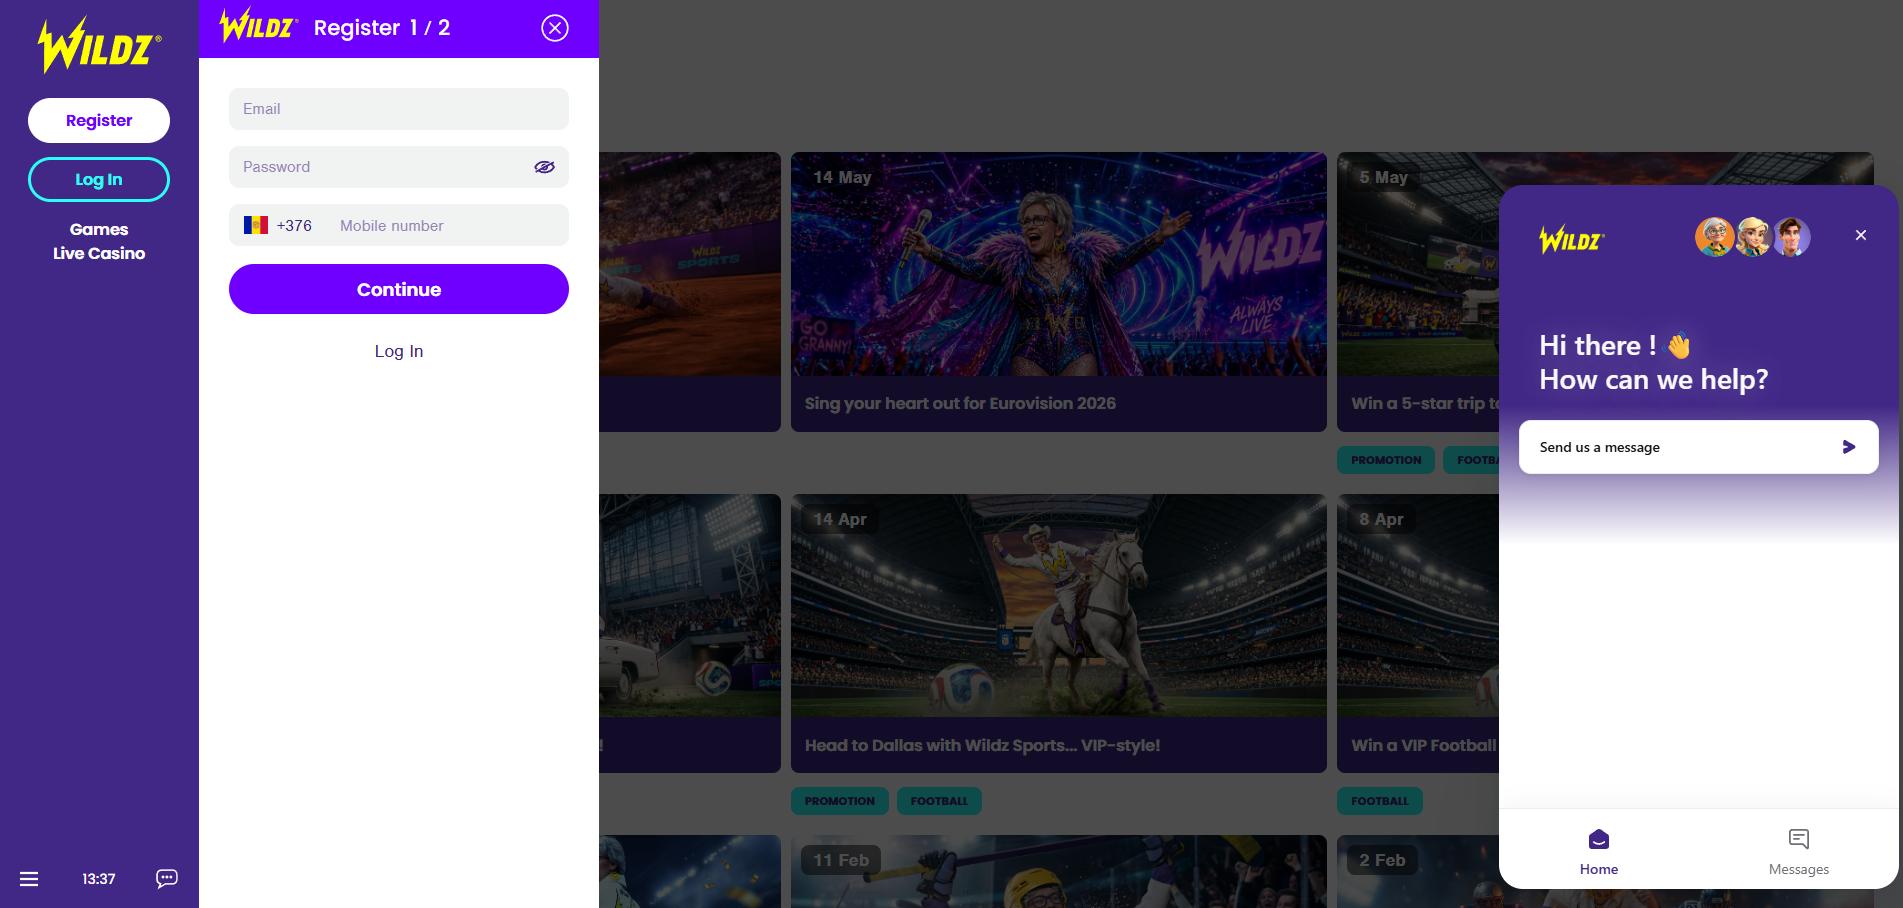The height and width of the screenshot is (908, 1903).
Task: Click PROMOTION tag under the Dallas article
Action: tap(840, 801)
